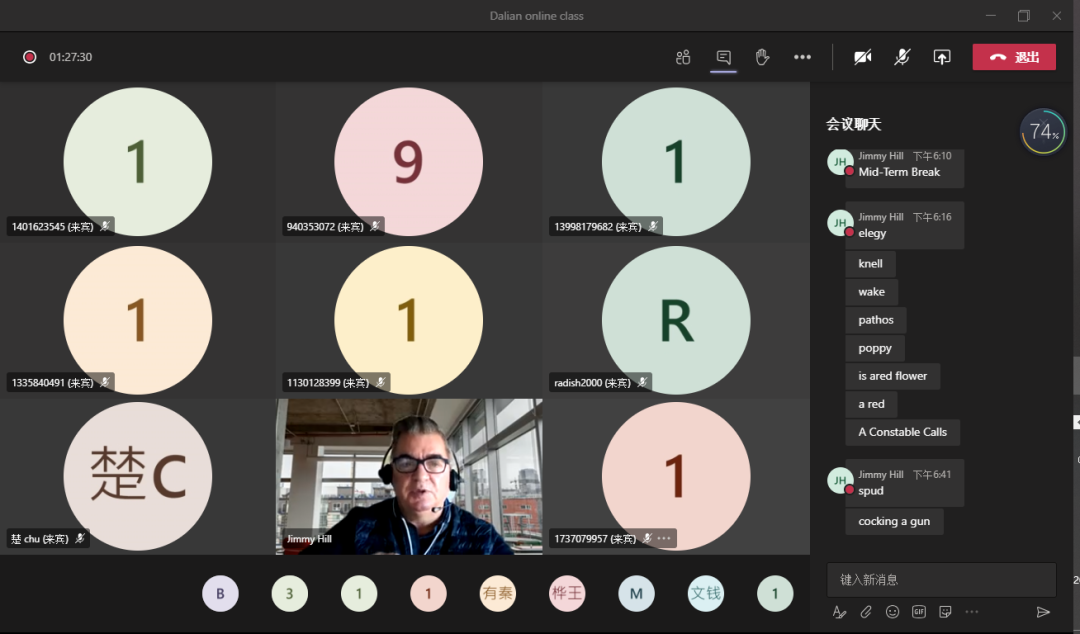The width and height of the screenshot is (1080, 634).
Task: Send the chat message with arrow icon
Action: (1043, 612)
